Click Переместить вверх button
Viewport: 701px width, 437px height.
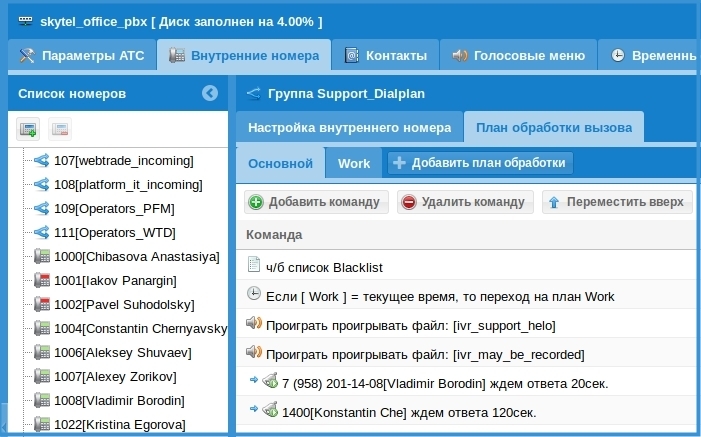[x=617, y=202]
